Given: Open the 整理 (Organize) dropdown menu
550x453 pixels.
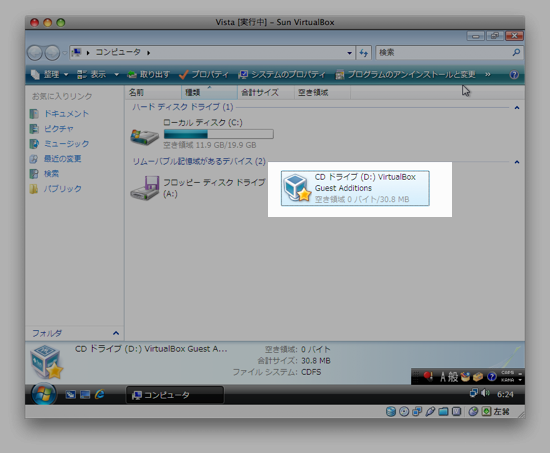Looking at the screenshot, I should [x=49, y=74].
